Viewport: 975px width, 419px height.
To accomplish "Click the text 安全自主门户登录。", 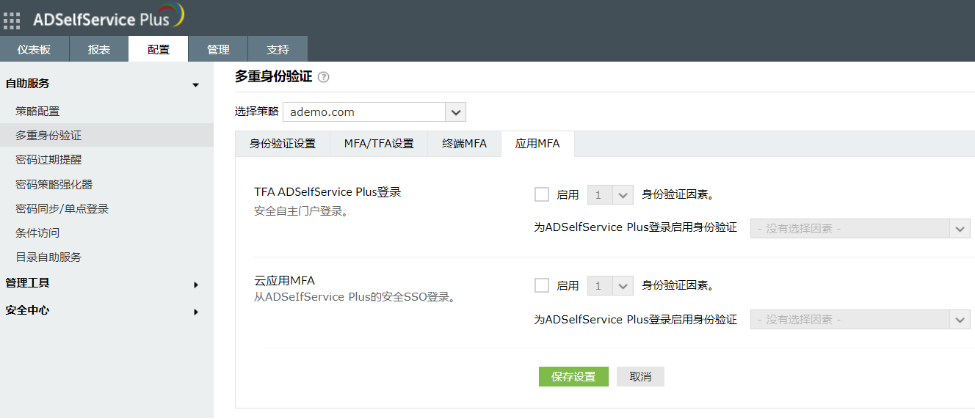I will [301, 211].
